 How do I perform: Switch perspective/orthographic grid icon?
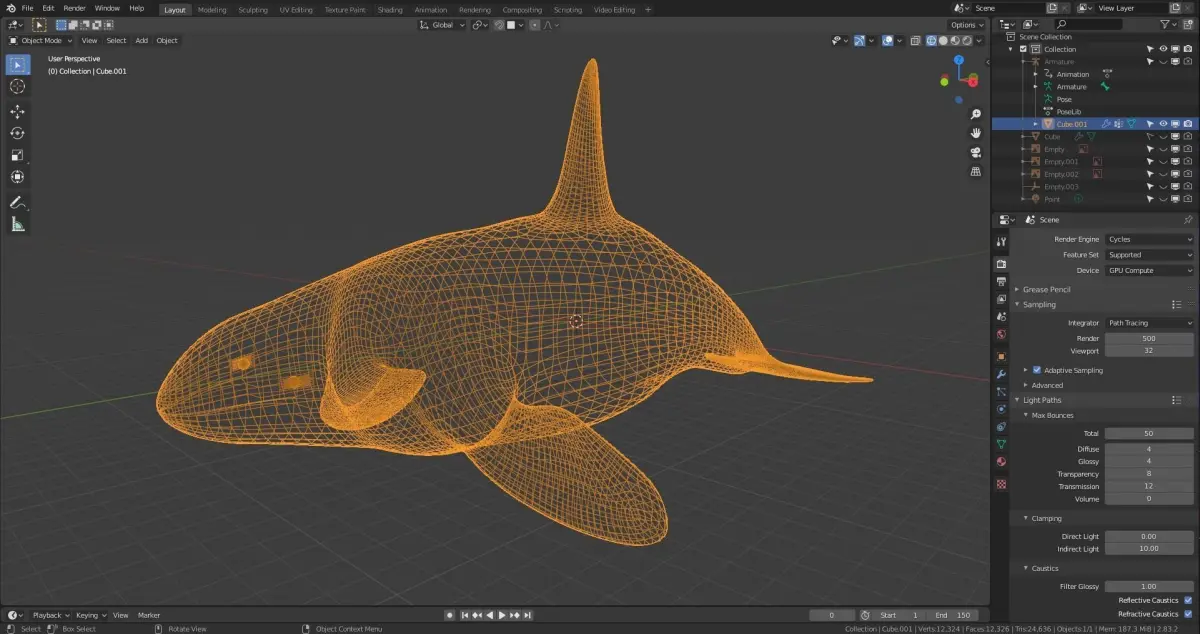click(x=976, y=171)
